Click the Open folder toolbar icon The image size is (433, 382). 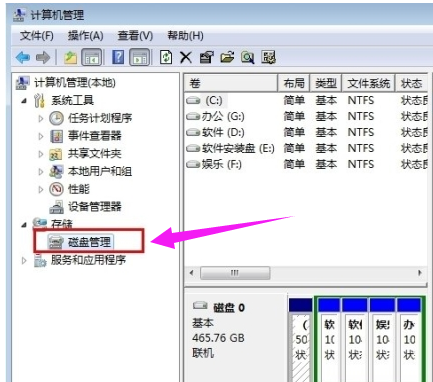[x=227, y=57]
